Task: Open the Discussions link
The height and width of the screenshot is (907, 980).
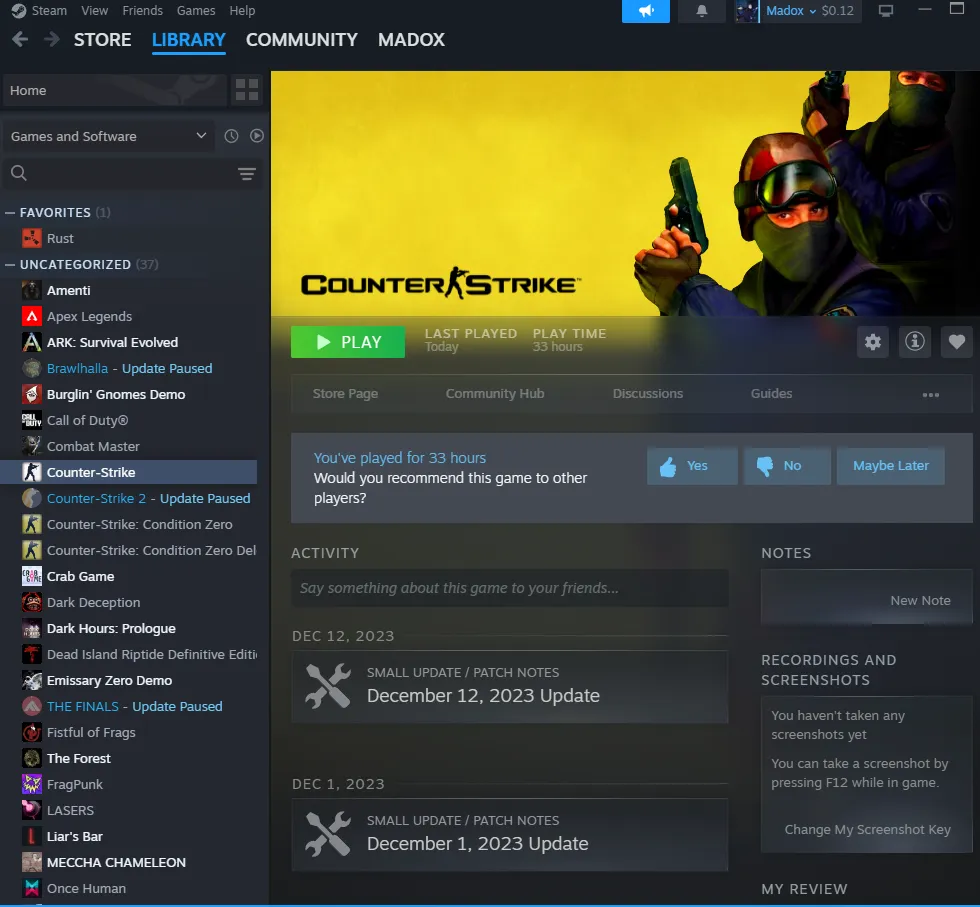Action: [648, 394]
